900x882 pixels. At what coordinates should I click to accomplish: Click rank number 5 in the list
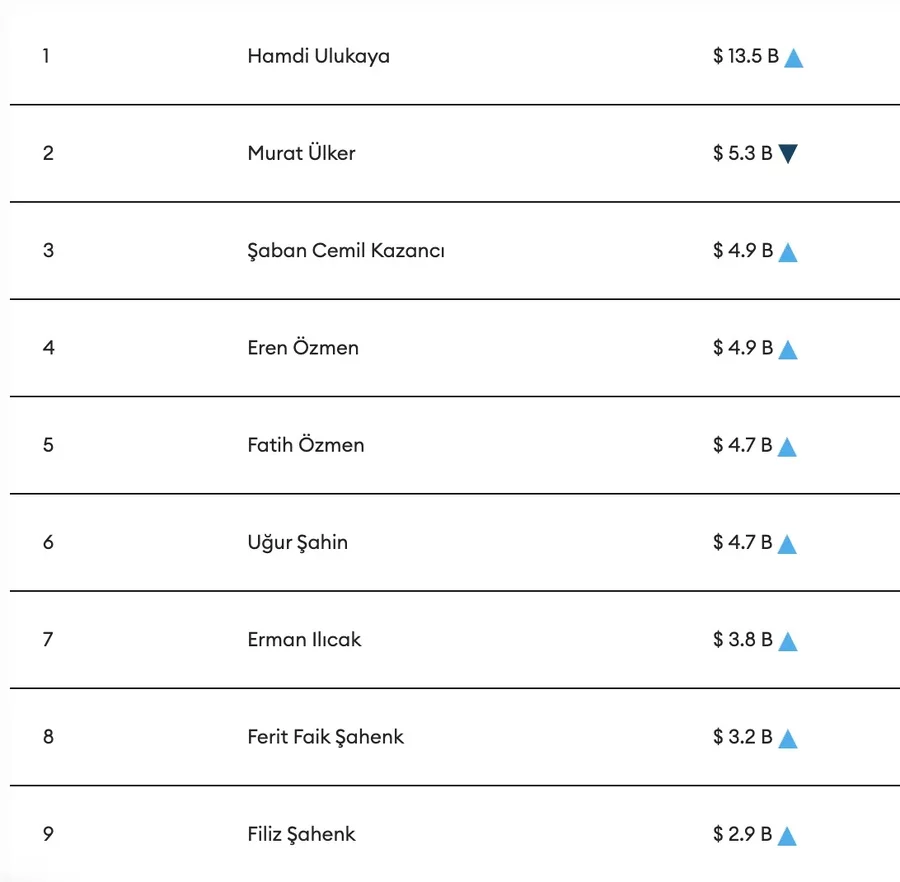pyautogui.click(x=48, y=445)
